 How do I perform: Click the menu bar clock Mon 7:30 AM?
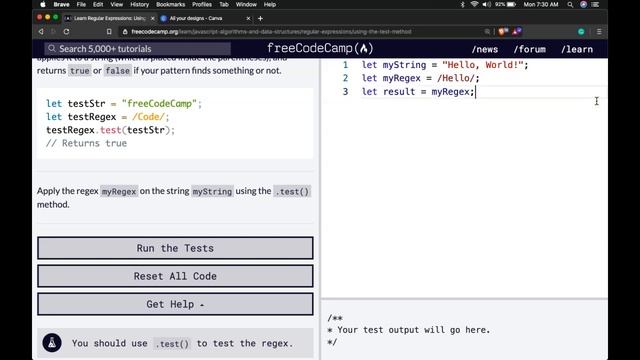[x=541, y=4]
